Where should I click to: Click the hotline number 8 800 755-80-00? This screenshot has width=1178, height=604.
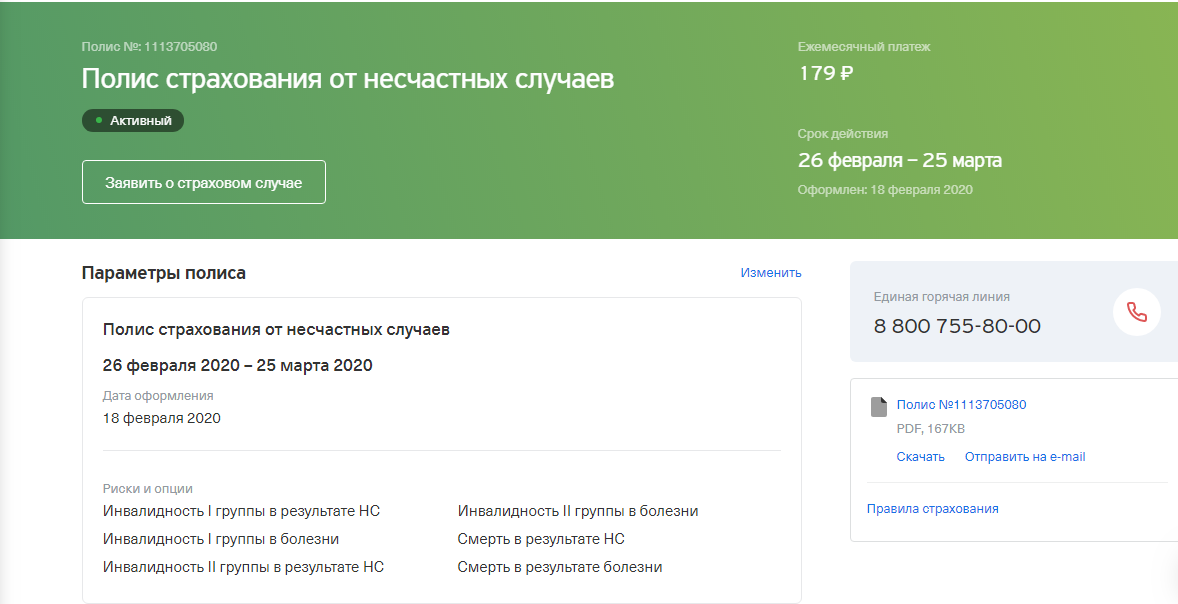click(x=956, y=326)
